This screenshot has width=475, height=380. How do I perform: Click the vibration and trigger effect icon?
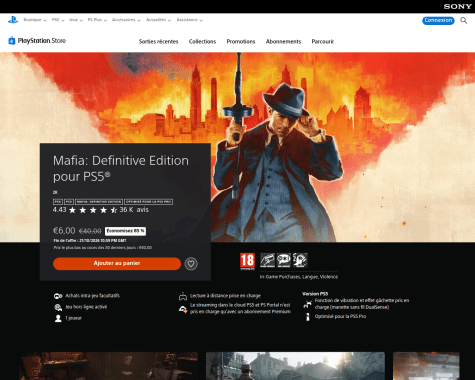tap(307, 304)
